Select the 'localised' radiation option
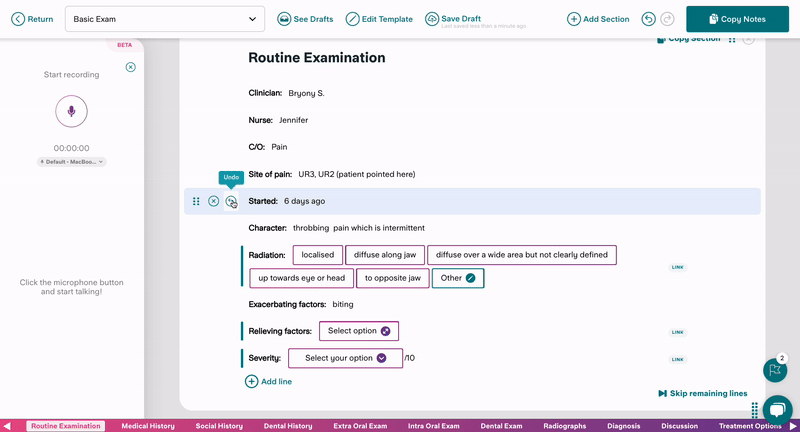800x432 pixels. tap(317, 255)
